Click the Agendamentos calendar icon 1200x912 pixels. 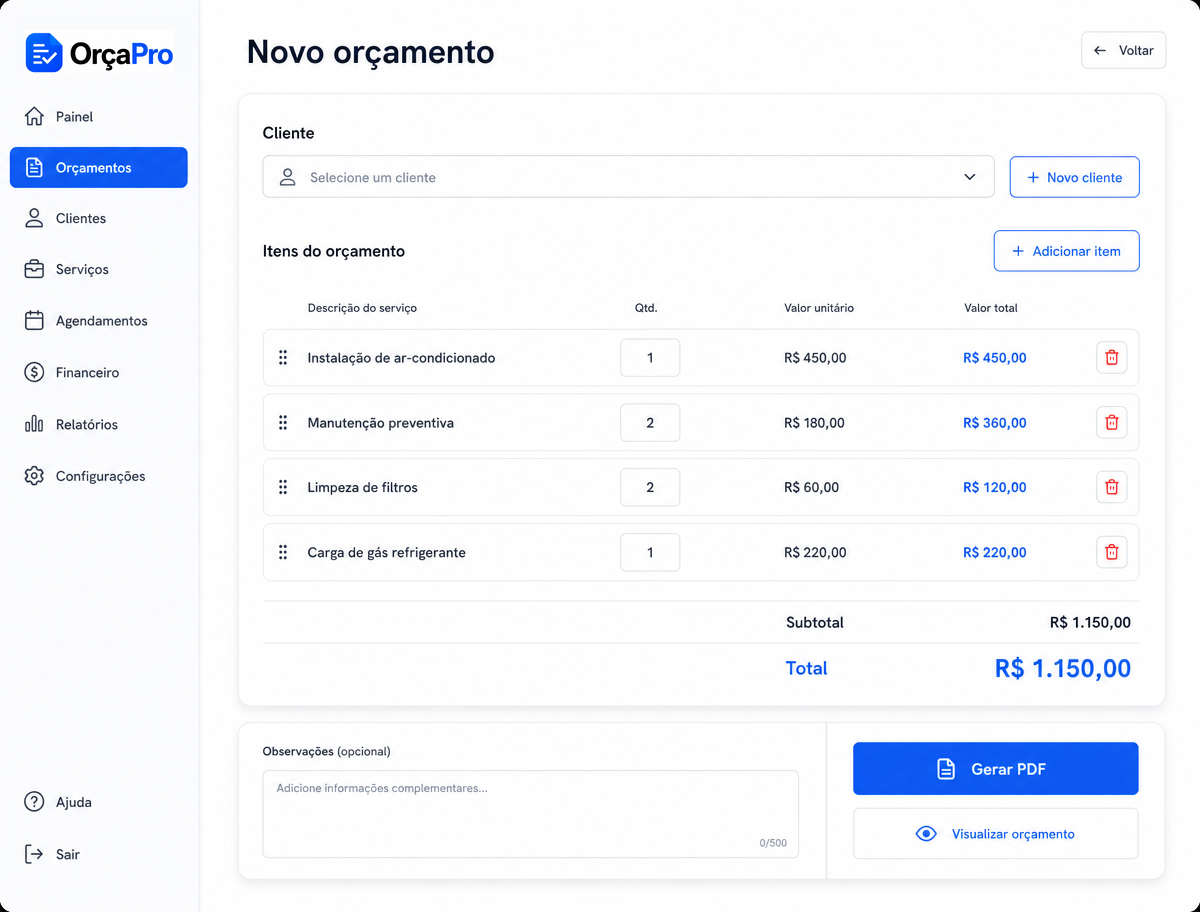pos(34,321)
